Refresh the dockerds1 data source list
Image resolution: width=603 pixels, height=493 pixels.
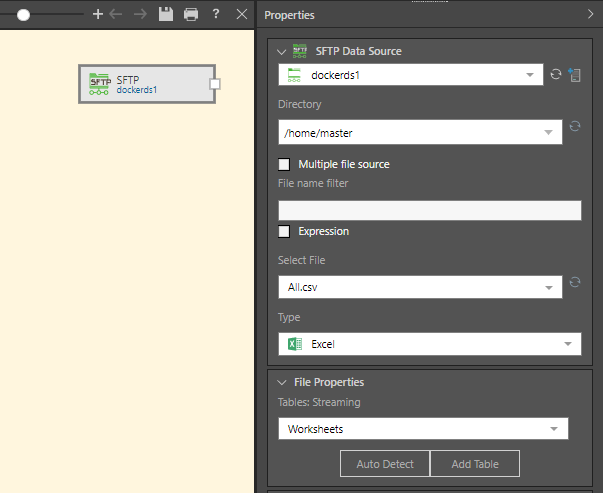tap(556, 75)
